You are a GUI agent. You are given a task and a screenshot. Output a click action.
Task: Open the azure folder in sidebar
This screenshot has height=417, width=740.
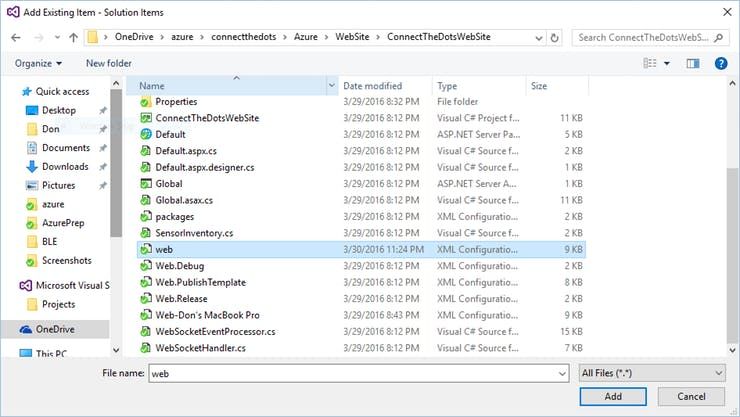(x=53, y=204)
